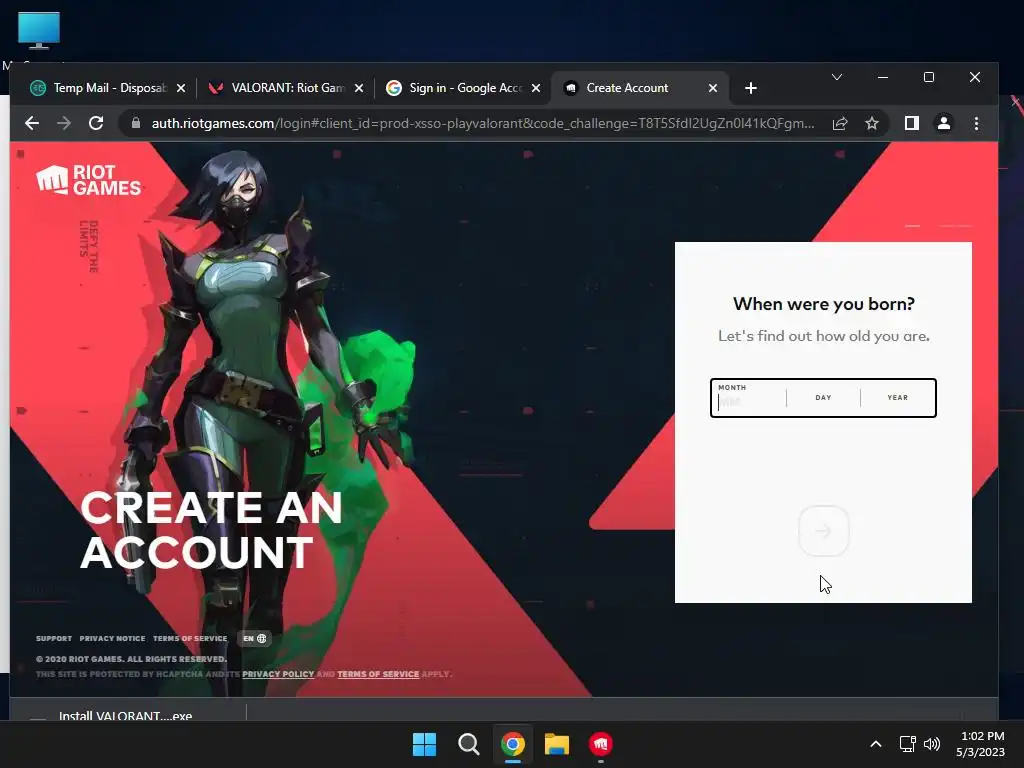Screen dimensions: 1024x768
Task: Click the padlock site info icon
Action: click(136, 123)
